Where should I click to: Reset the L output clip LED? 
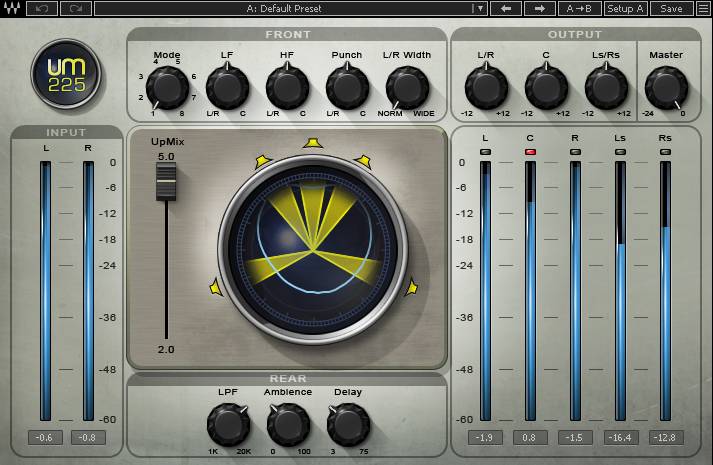pos(485,152)
